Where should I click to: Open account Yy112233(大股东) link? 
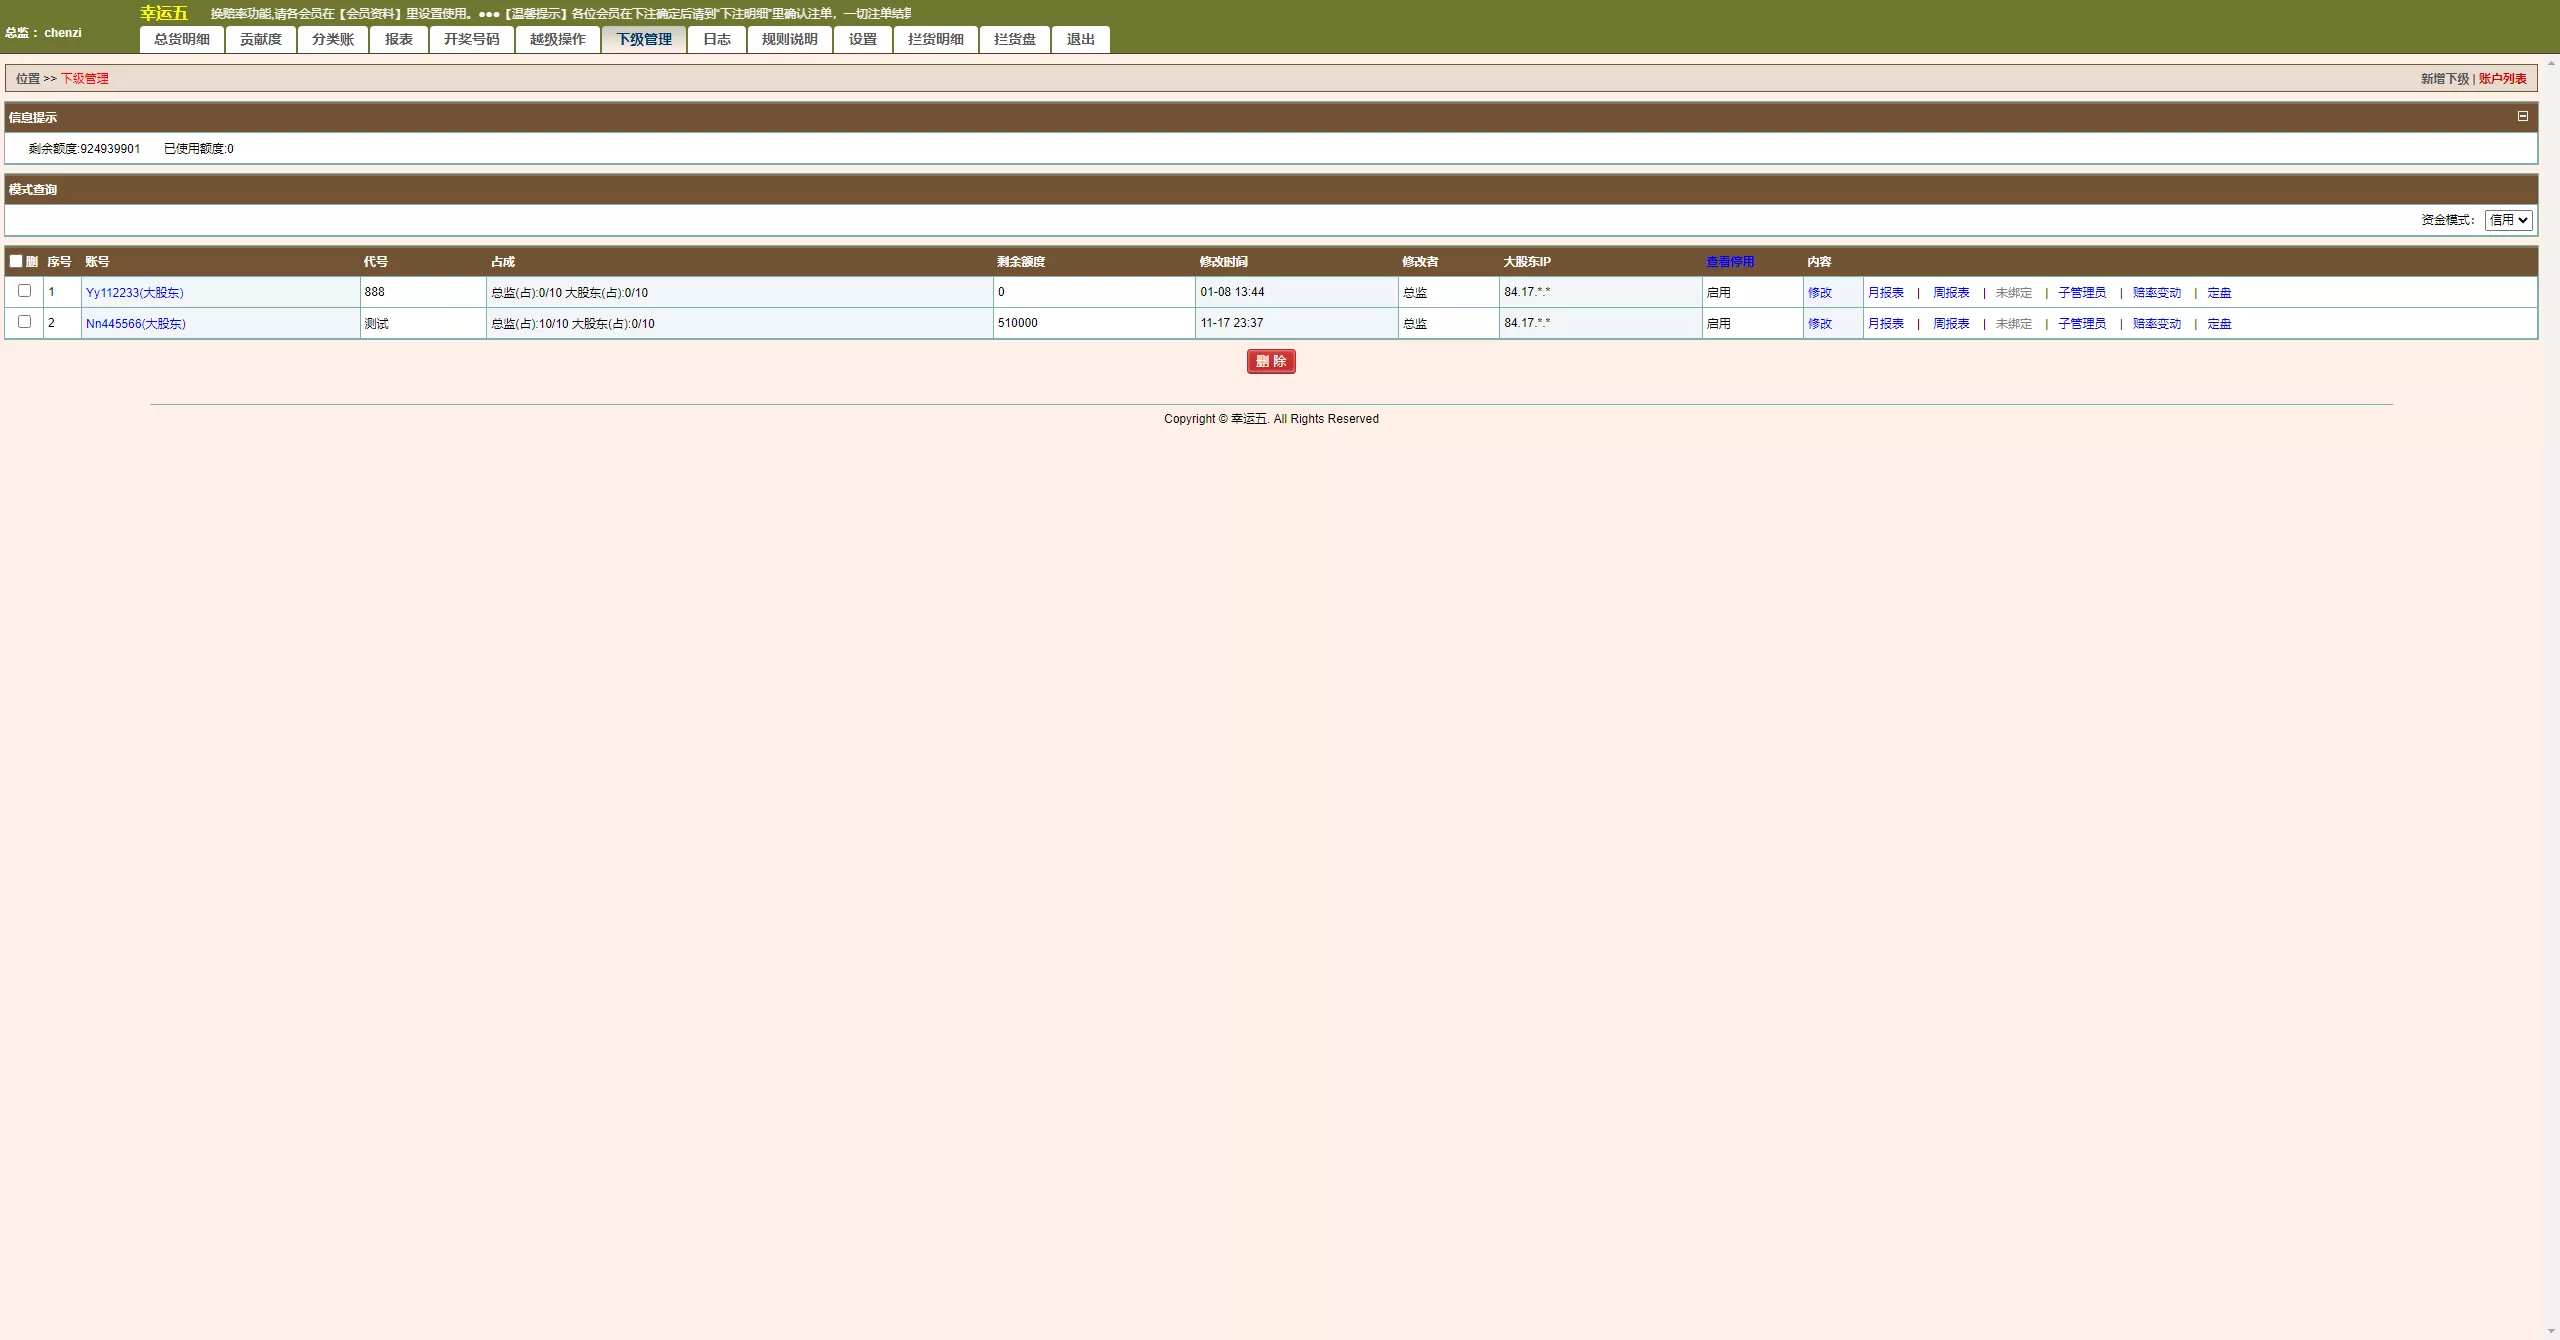pyautogui.click(x=134, y=293)
